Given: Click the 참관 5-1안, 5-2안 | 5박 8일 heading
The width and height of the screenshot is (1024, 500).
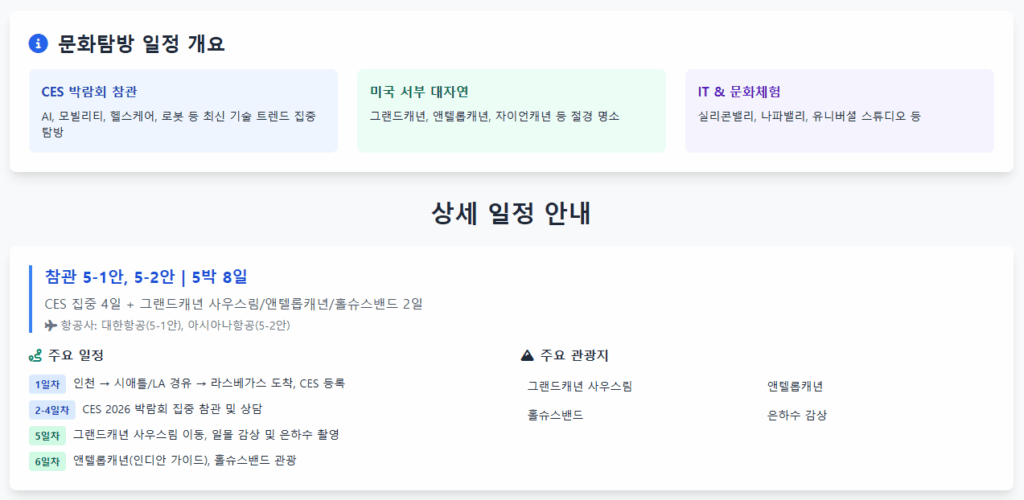Looking at the screenshot, I should [x=146, y=277].
